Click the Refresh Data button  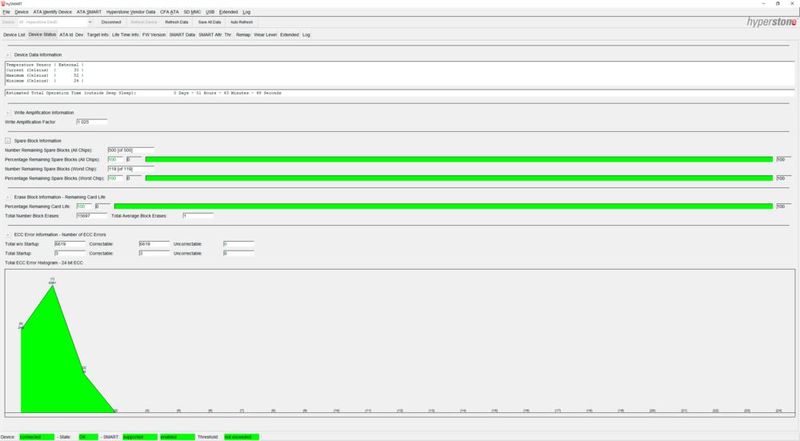point(177,22)
